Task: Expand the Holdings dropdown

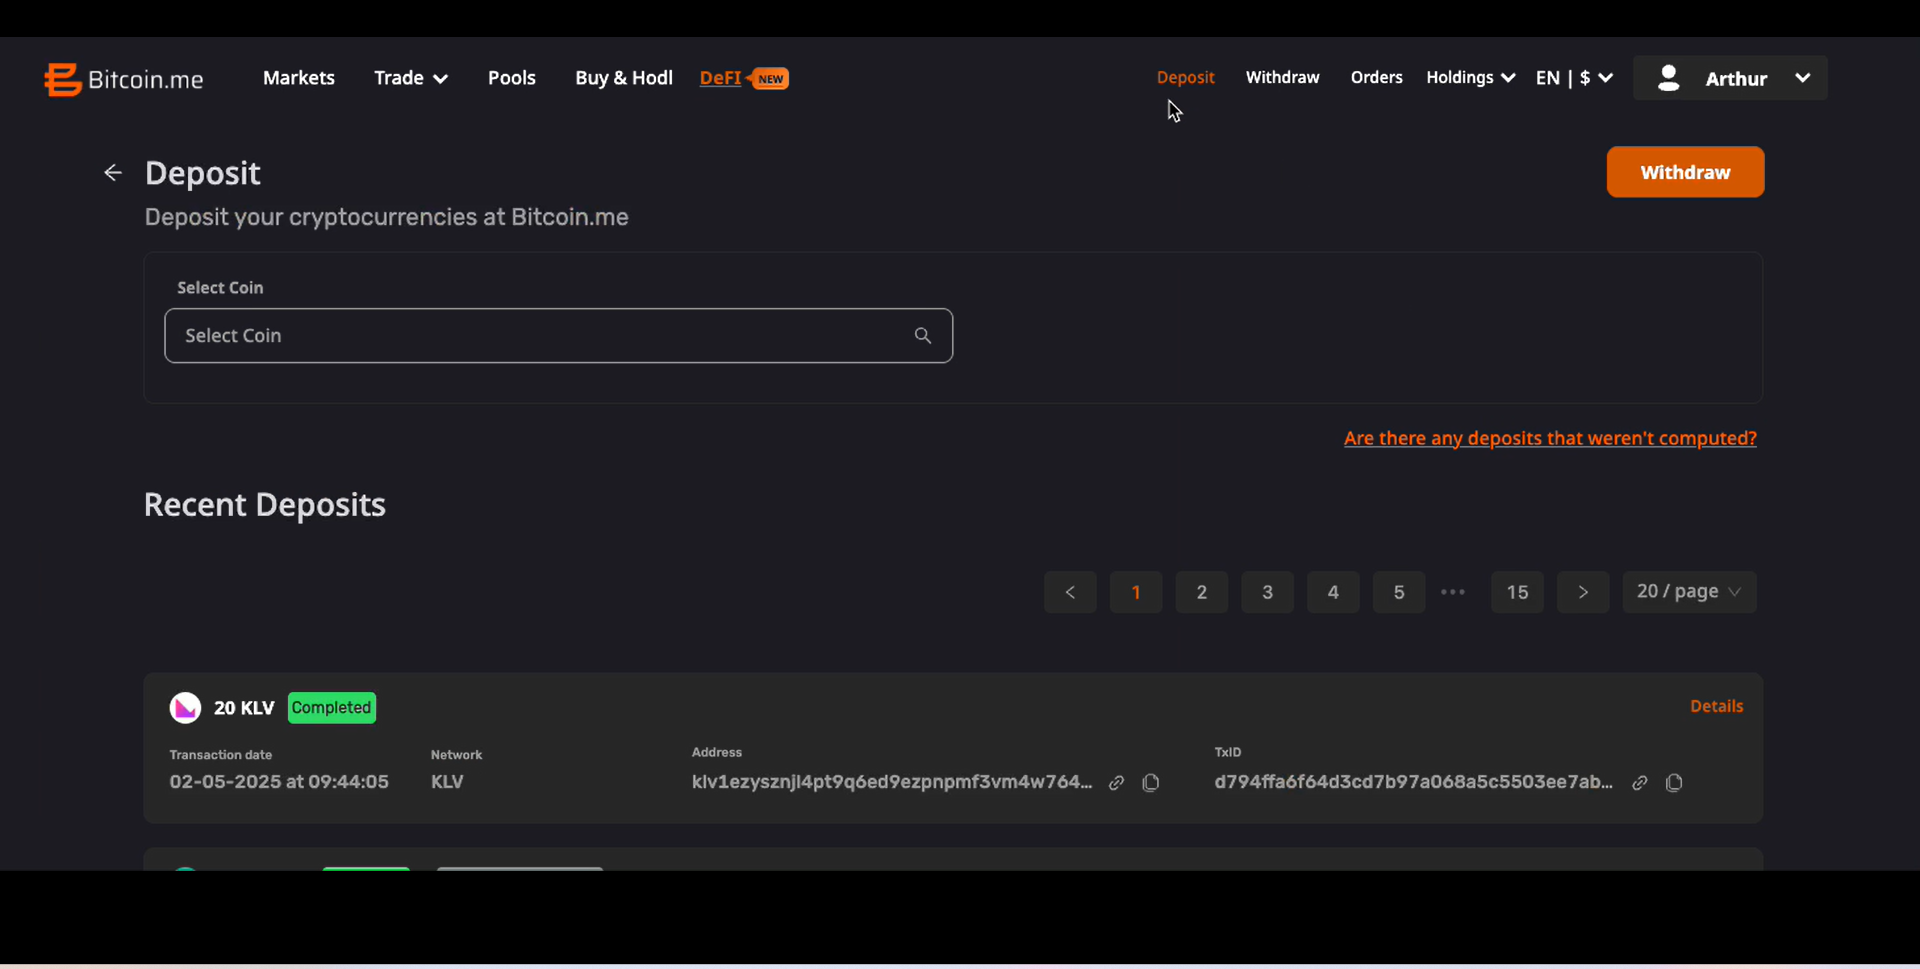Action: [1471, 77]
